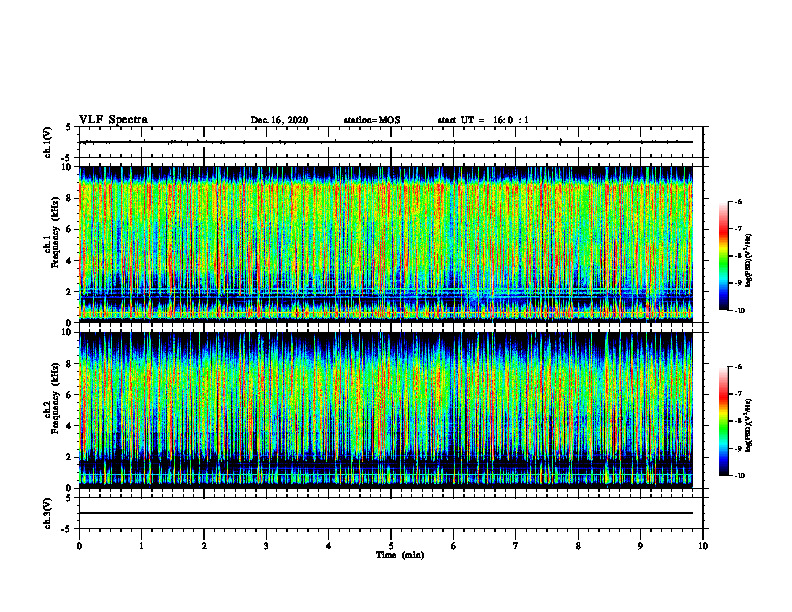
Task: Click time axis tick label "1"
Action: point(141,546)
